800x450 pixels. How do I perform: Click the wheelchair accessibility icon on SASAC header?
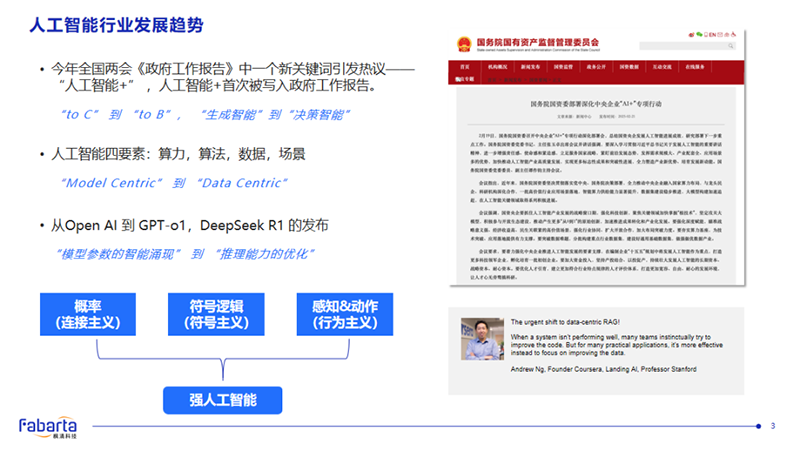click(733, 34)
